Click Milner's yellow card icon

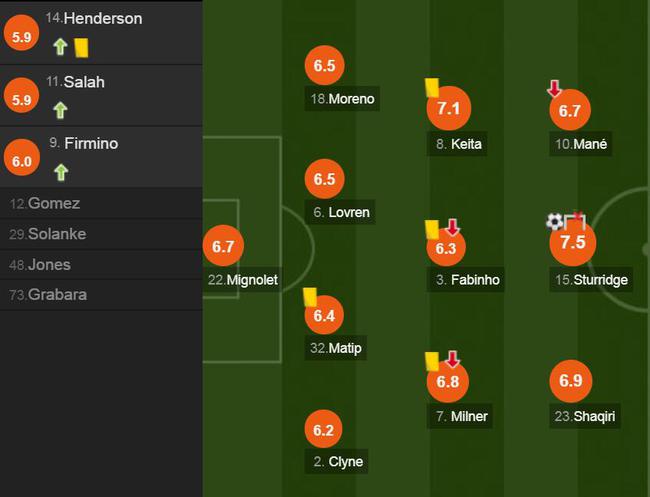tap(432, 361)
